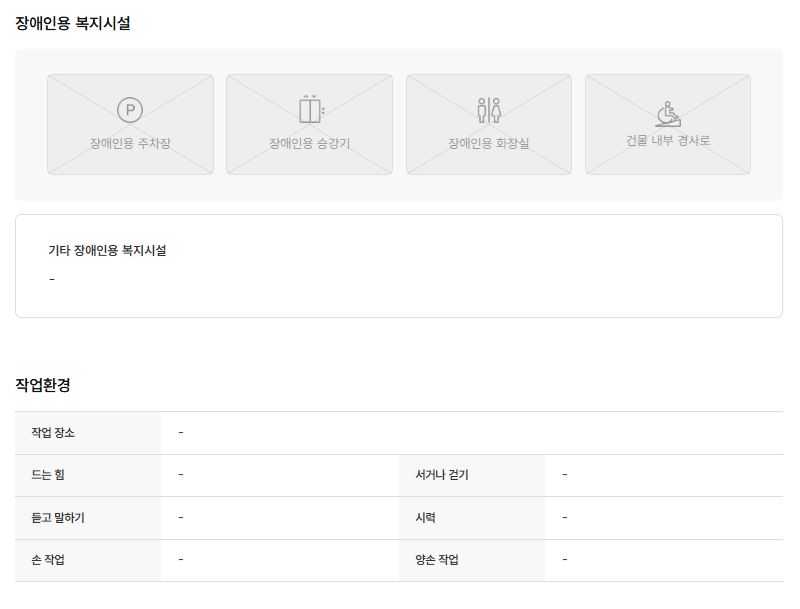Click the 양손 작업 row label
Viewport: 800px width, 609px height.
click(437, 560)
